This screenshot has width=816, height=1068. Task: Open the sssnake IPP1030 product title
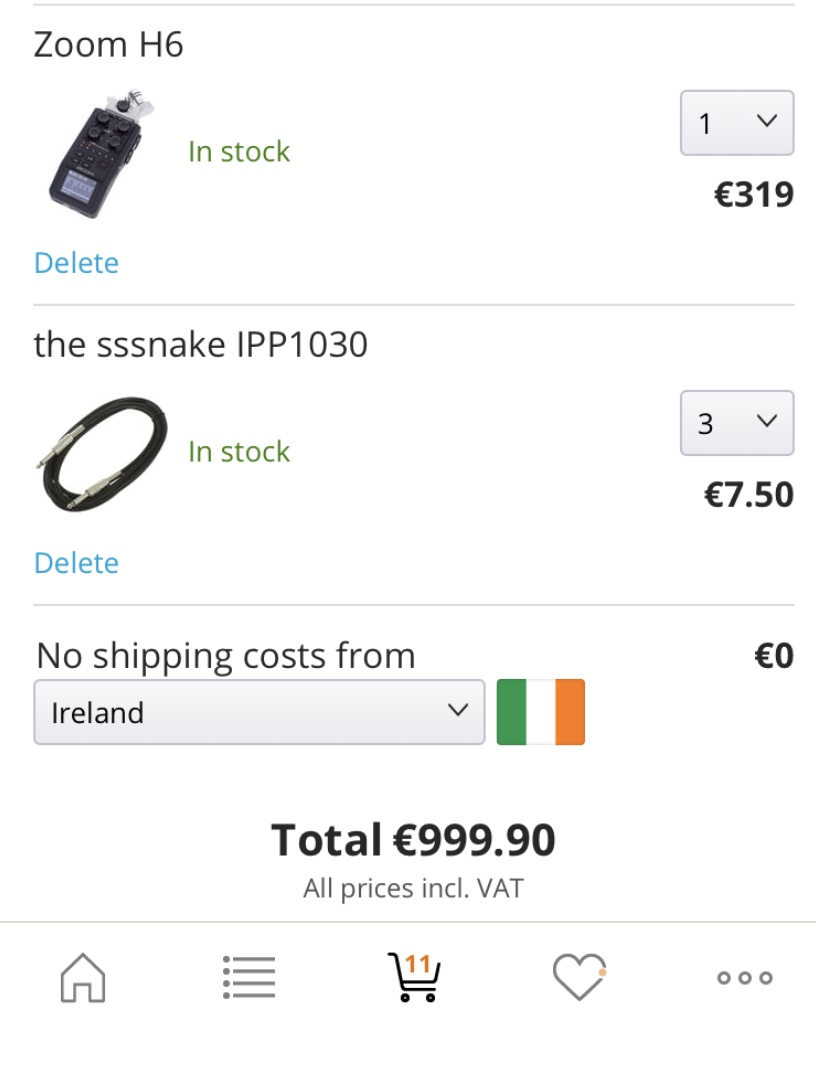[x=200, y=345]
